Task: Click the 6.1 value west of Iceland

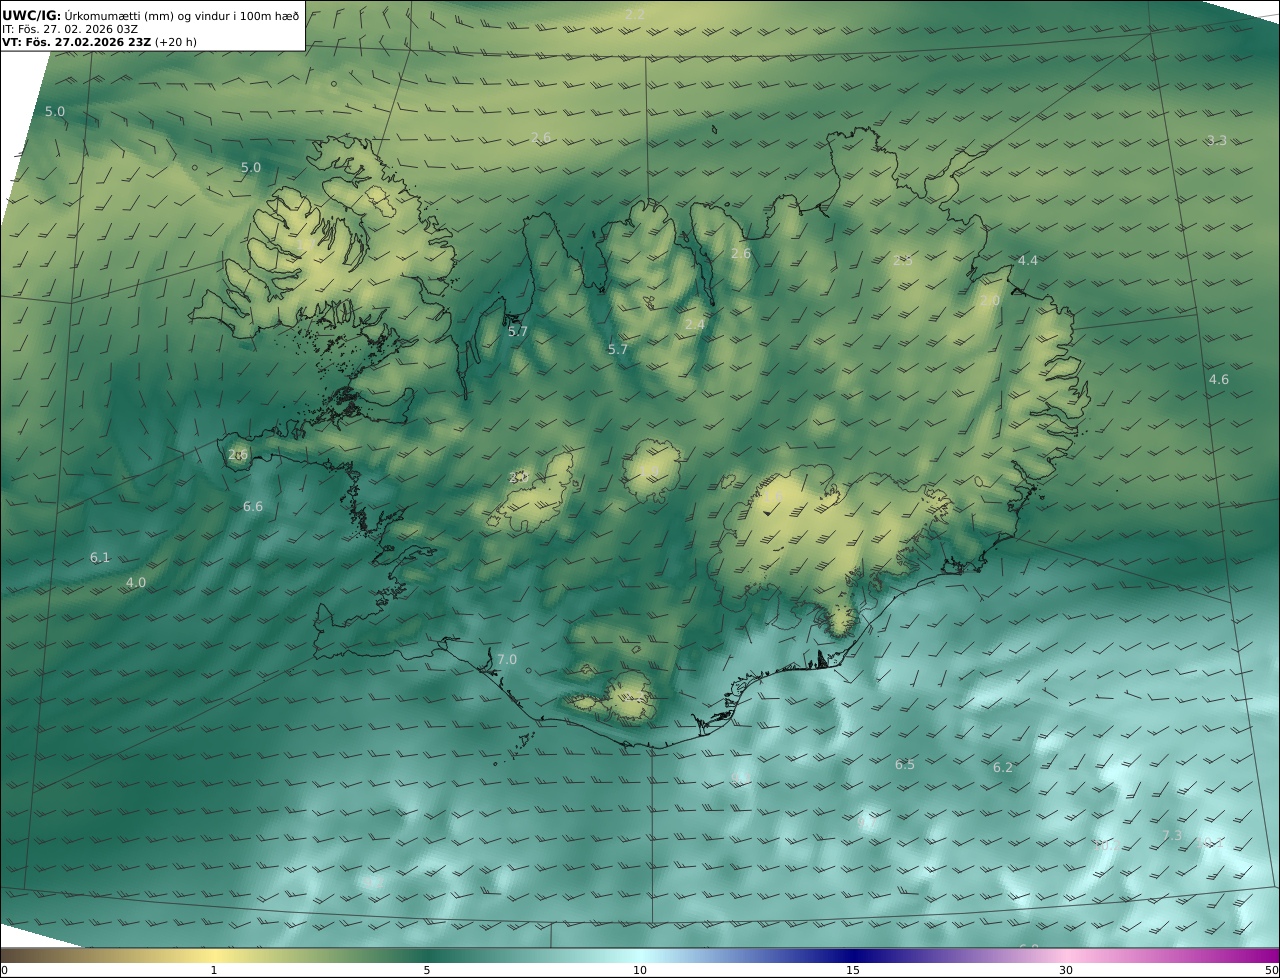Action: [x=100, y=558]
